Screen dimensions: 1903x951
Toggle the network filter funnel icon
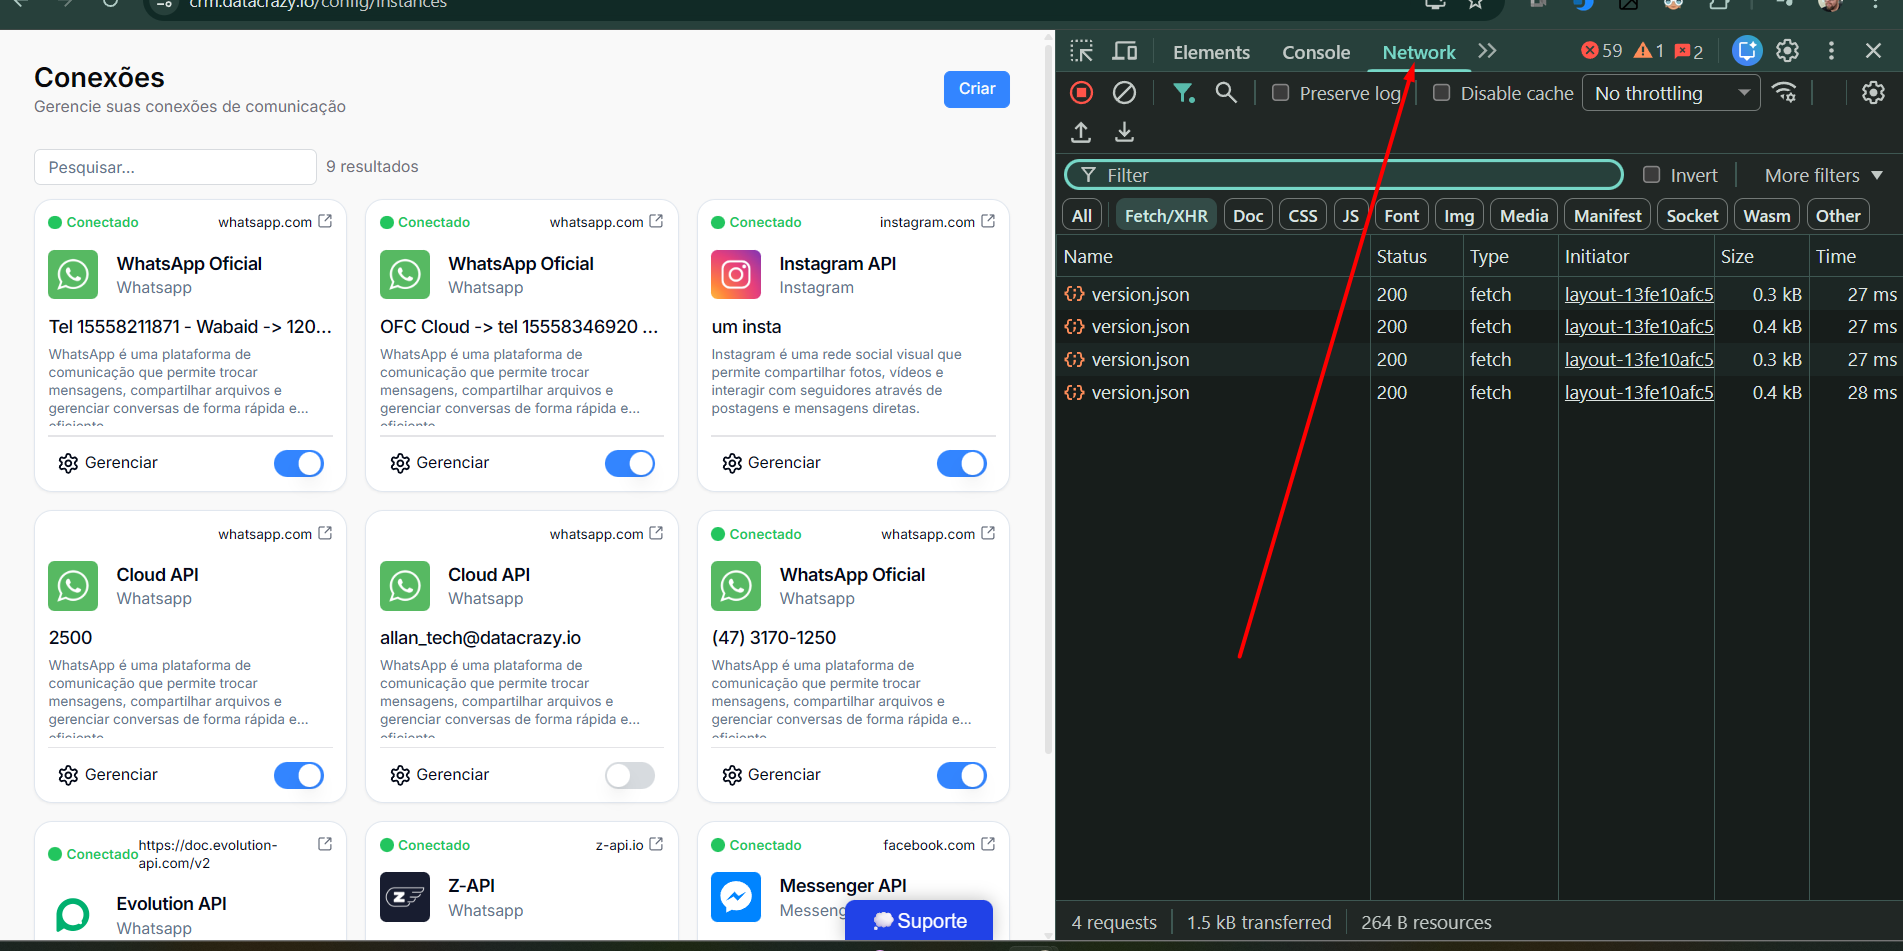[1184, 93]
